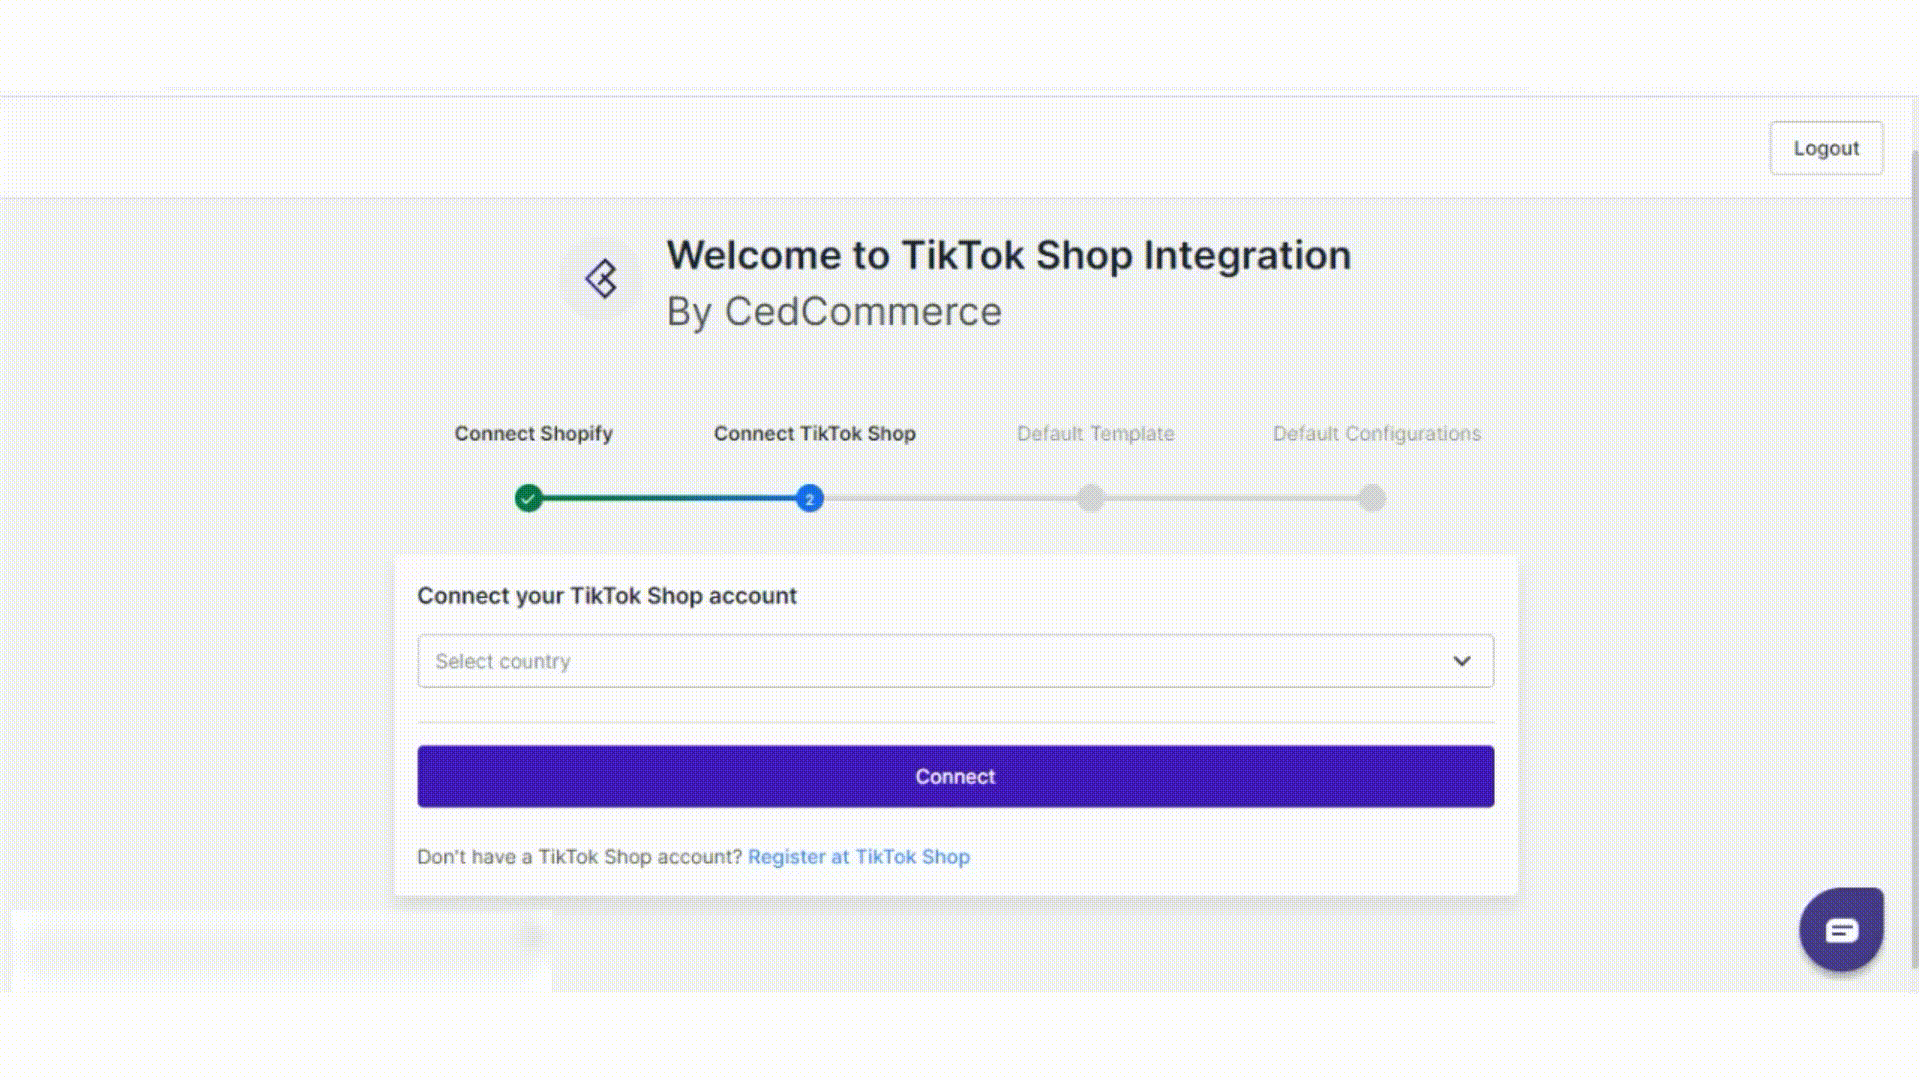Image resolution: width=1920 pixels, height=1080 pixels.
Task: Click the 'By CedCommerce' subtitle
Action: [833, 312]
